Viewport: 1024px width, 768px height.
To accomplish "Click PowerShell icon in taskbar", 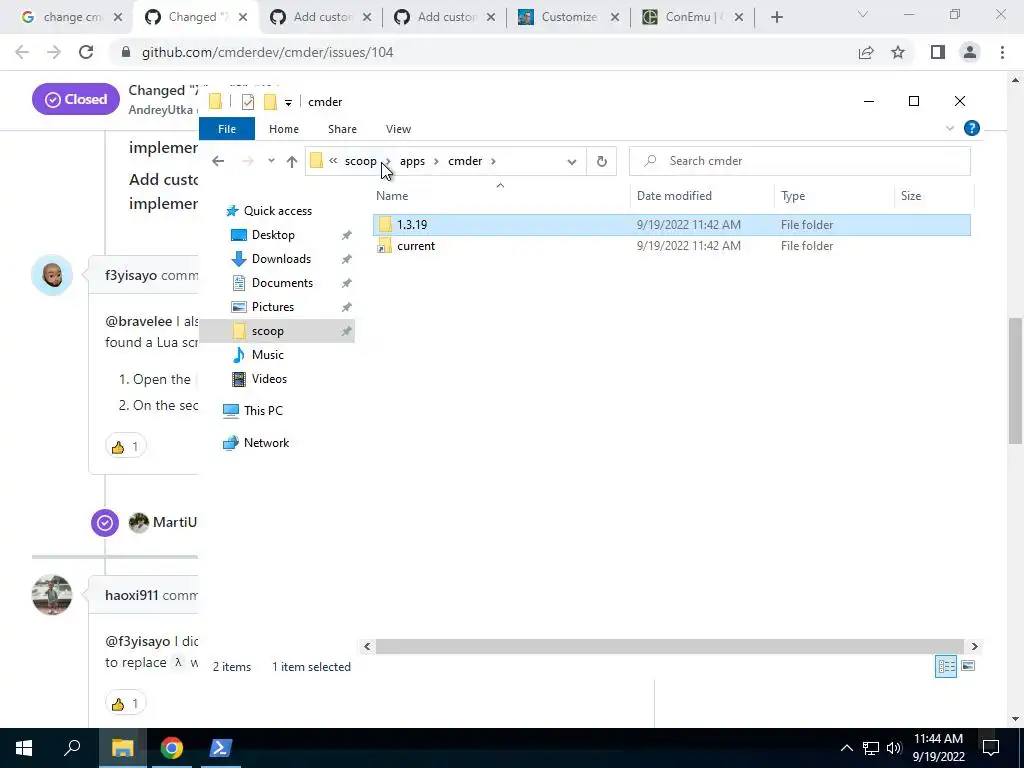I will [x=221, y=748].
